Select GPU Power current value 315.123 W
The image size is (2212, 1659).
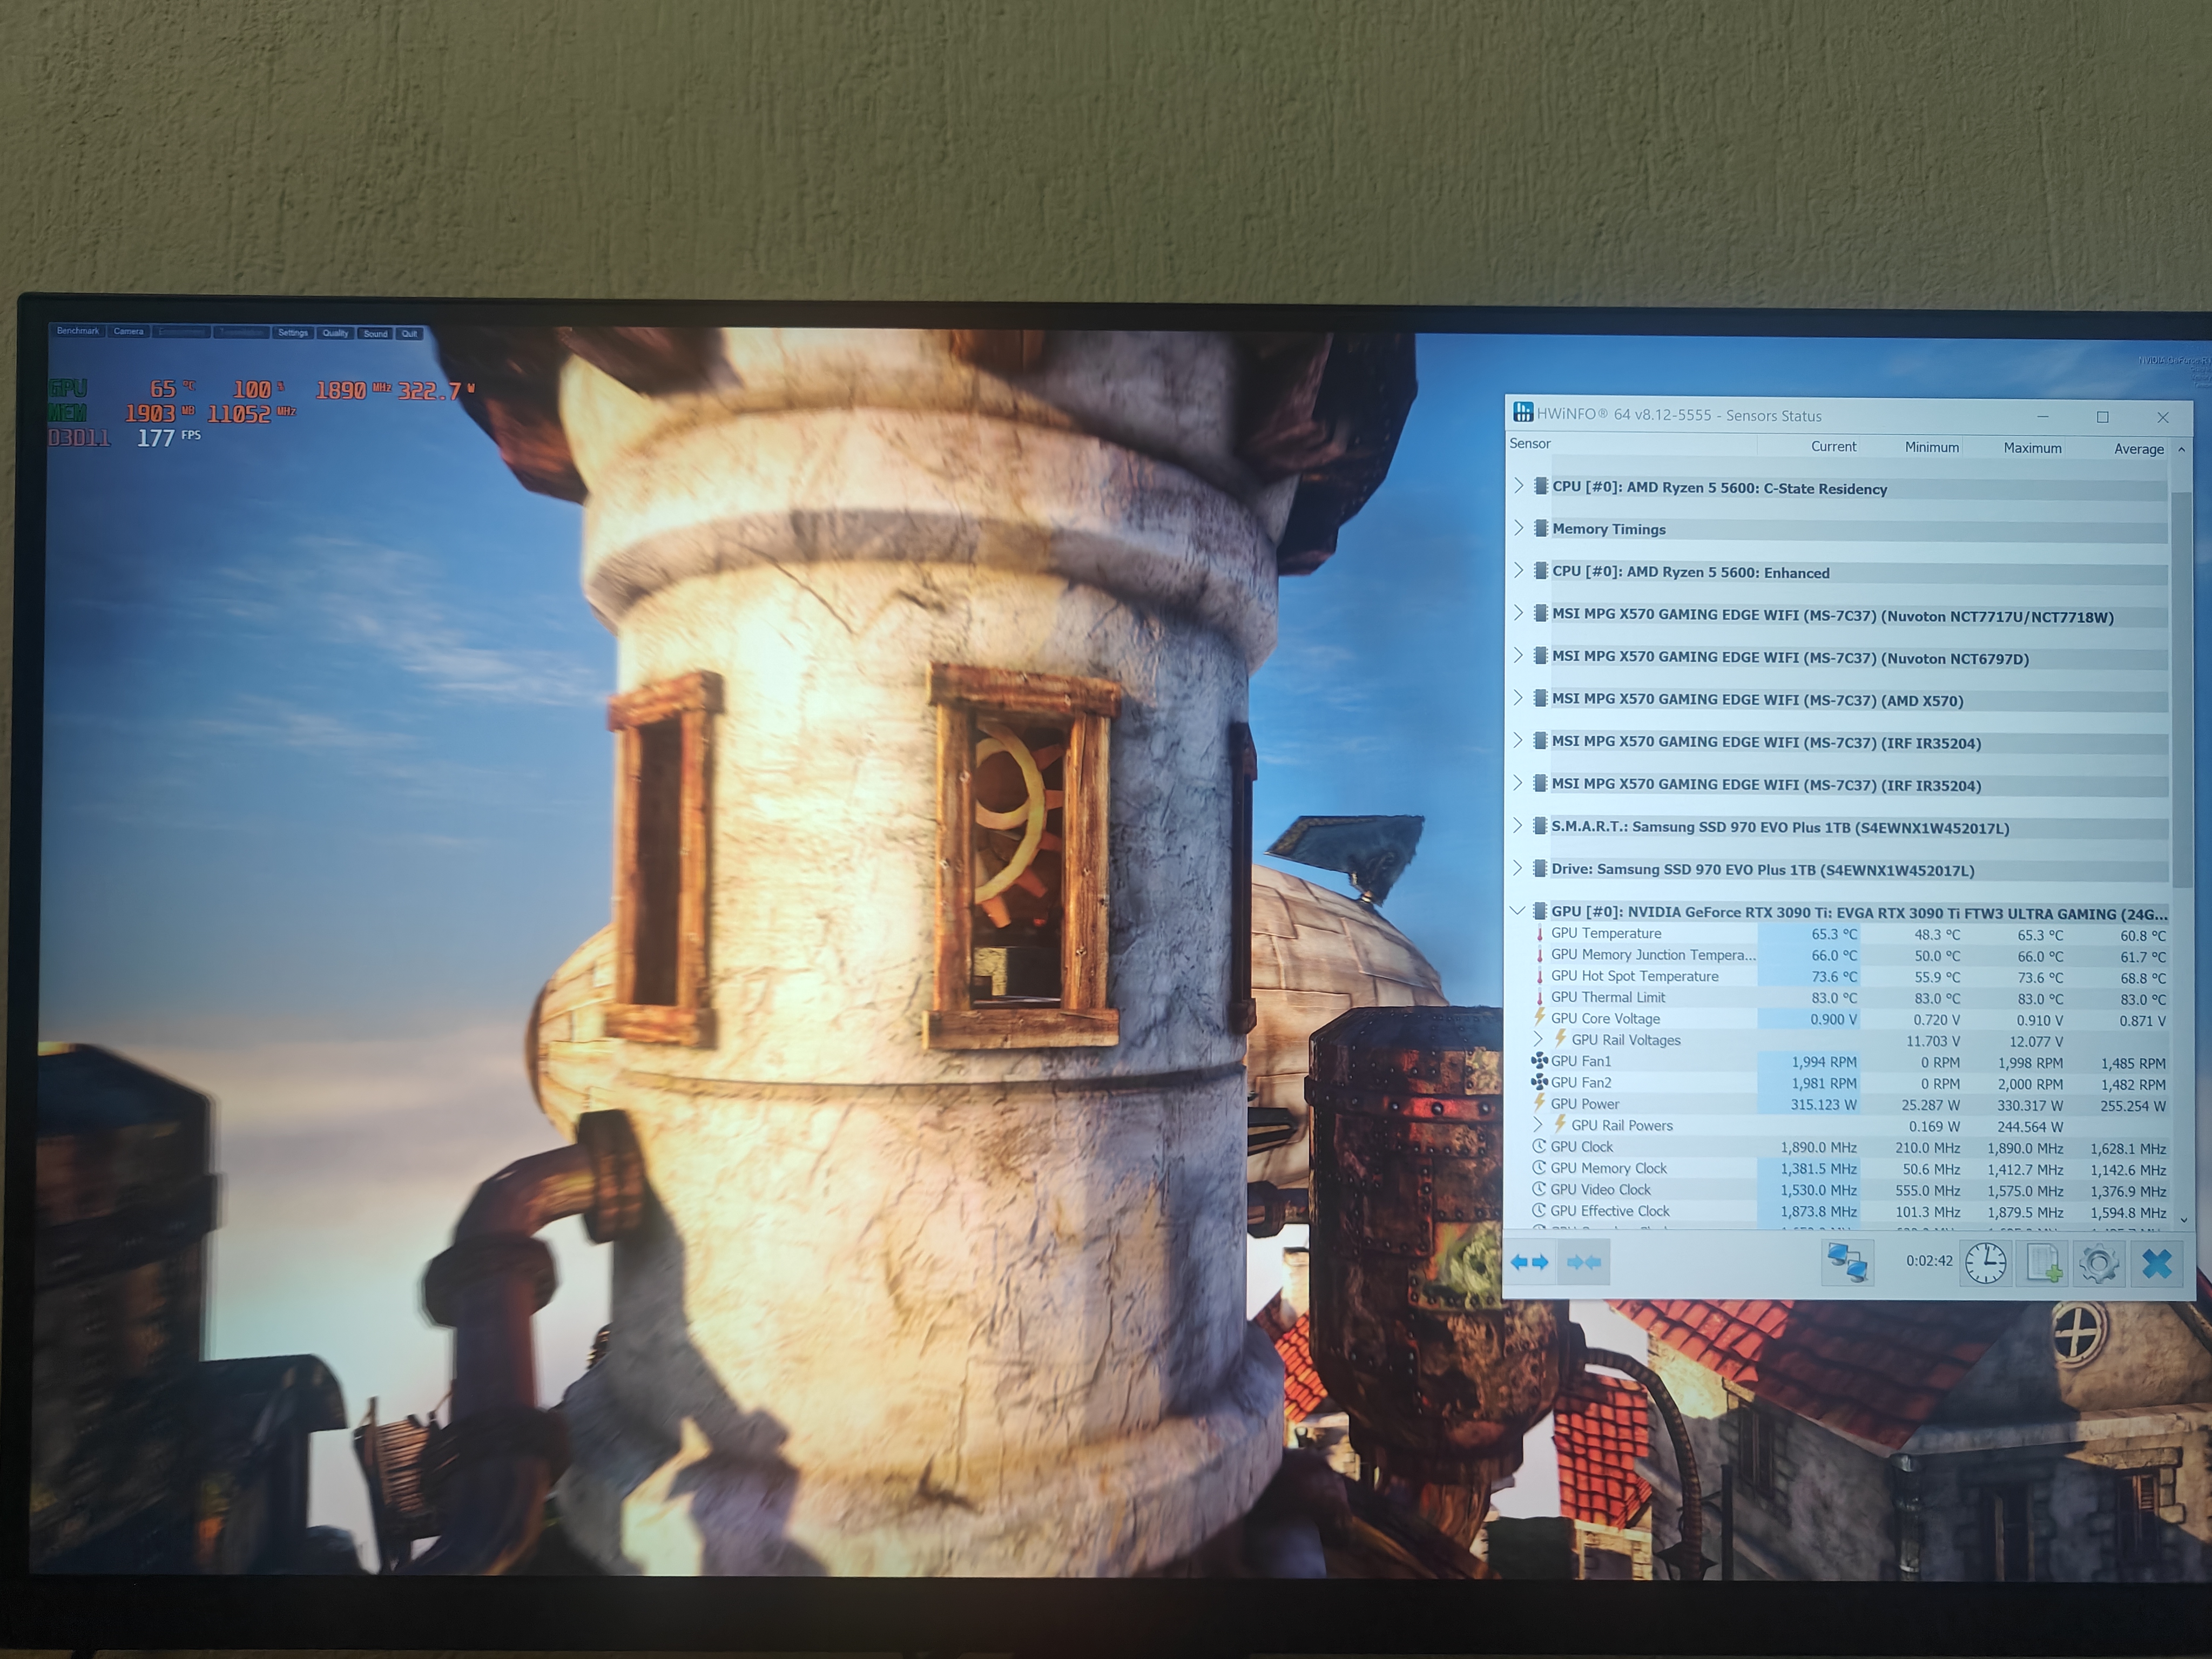[1823, 1105]
